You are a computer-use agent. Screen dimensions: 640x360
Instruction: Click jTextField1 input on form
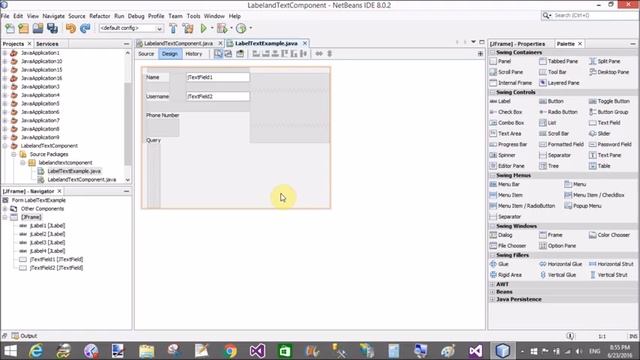pyautogui.click(x=218, y=77)
